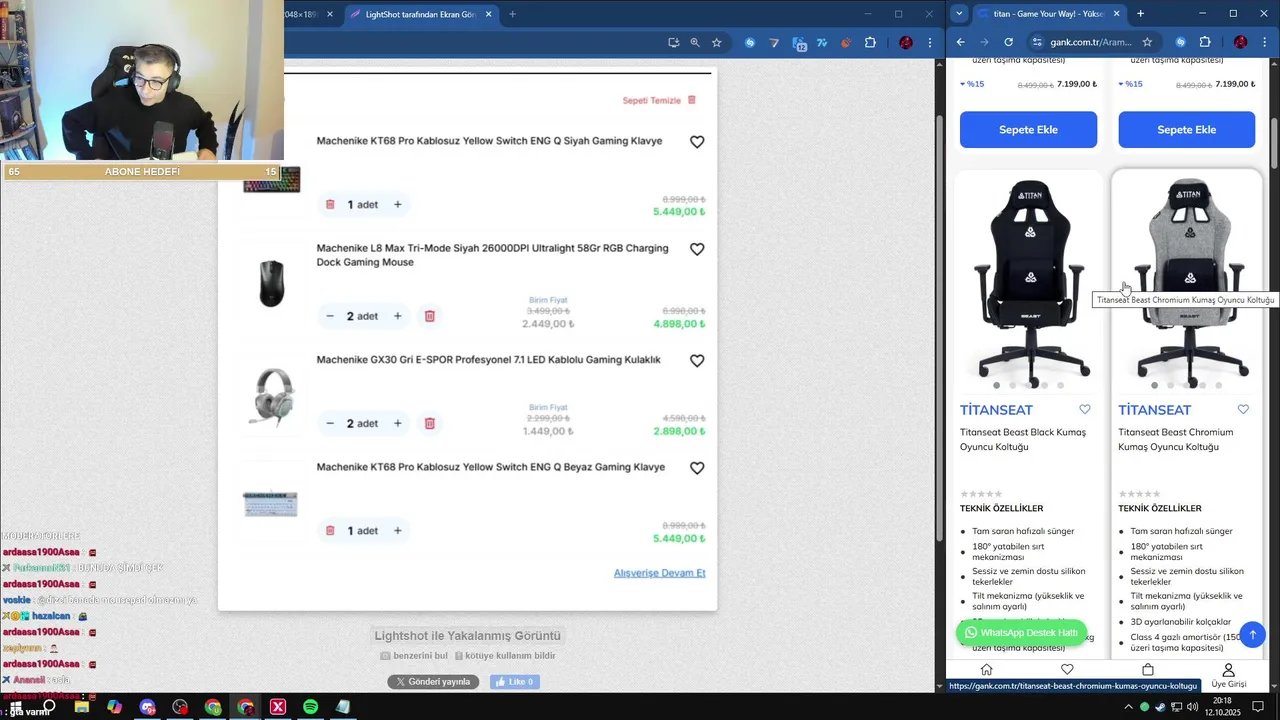
Task: Click the Facebook Like button on Lightshot page
Action: pyautogui.click(x=517, y=682)
